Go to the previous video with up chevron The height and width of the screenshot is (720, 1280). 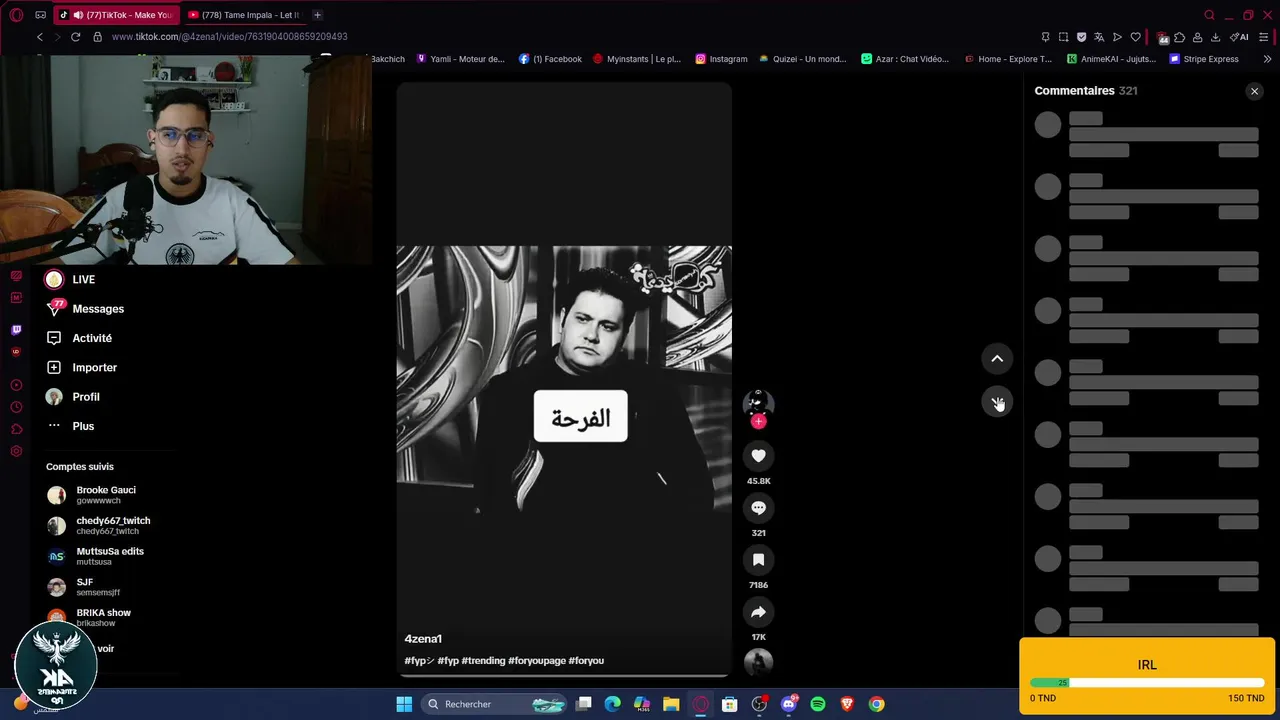pos(997,359)
